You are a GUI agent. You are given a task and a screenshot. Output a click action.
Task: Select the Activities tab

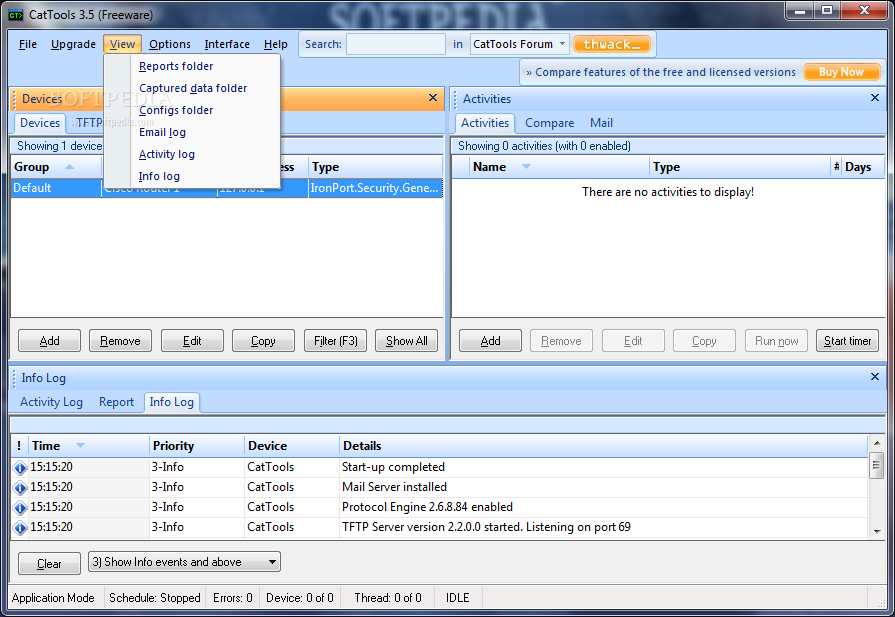485,123
